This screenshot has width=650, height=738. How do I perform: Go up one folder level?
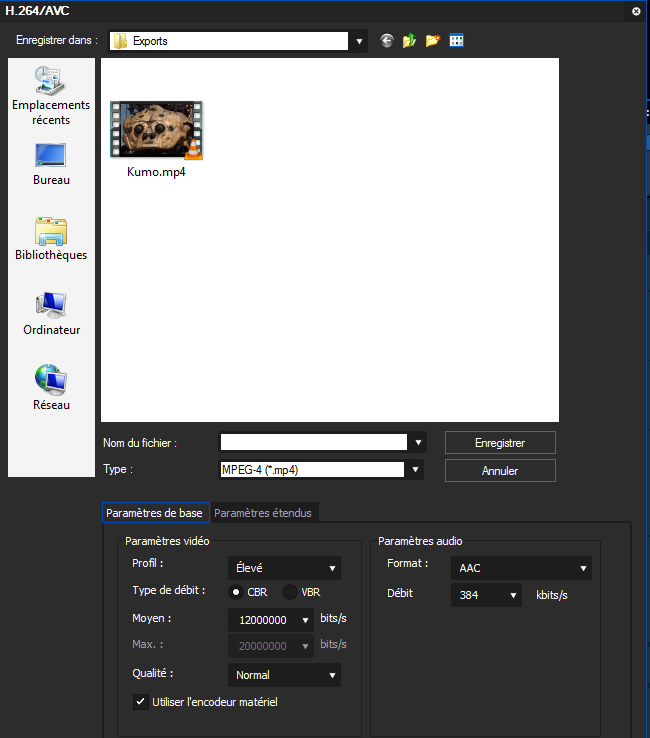point(409,41)
